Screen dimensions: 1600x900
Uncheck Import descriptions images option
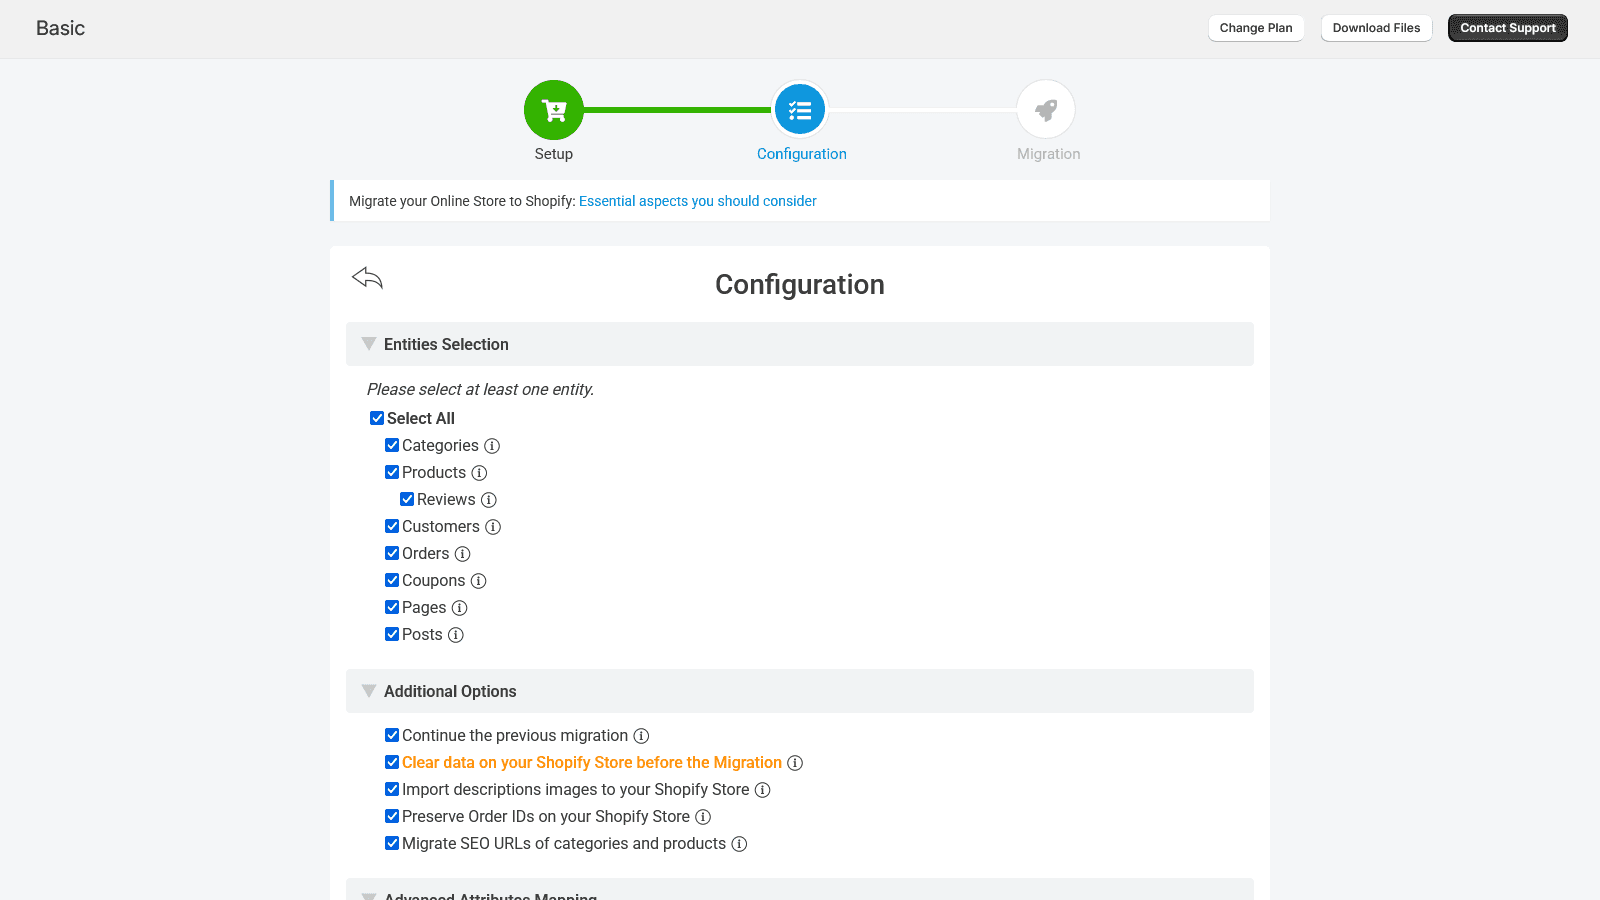coord(392,789)
